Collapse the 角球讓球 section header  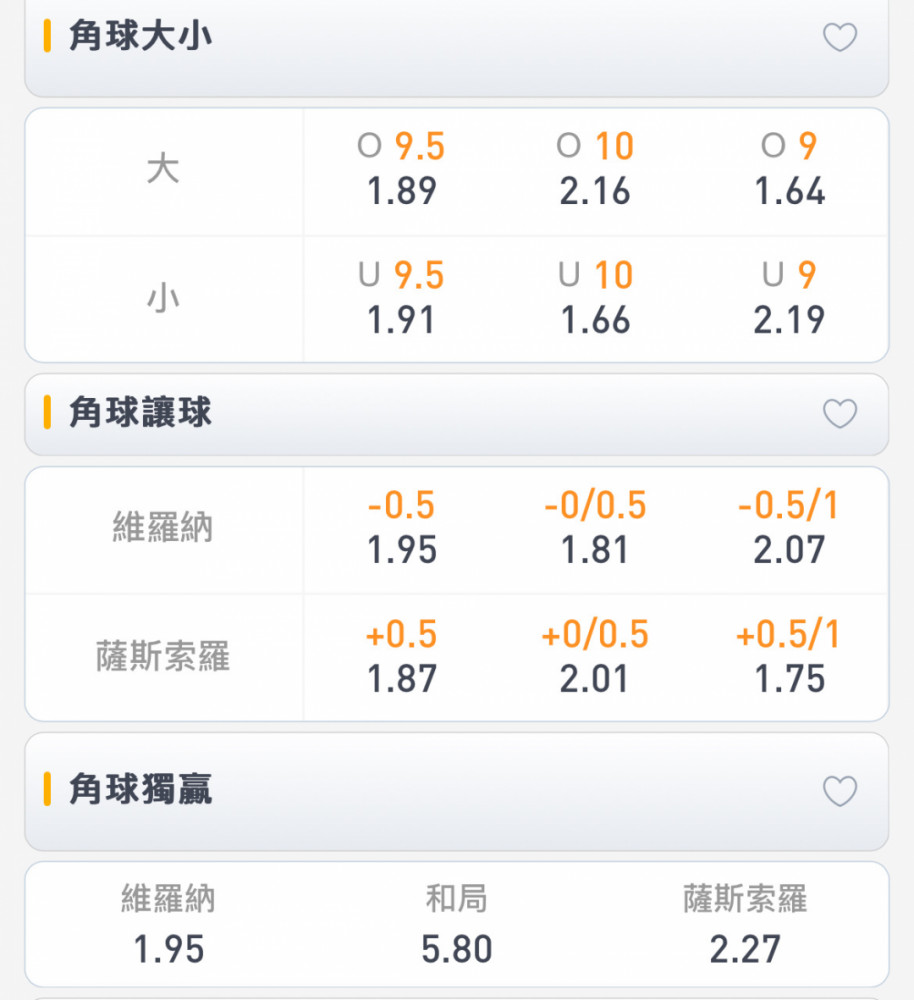[457, 415]
